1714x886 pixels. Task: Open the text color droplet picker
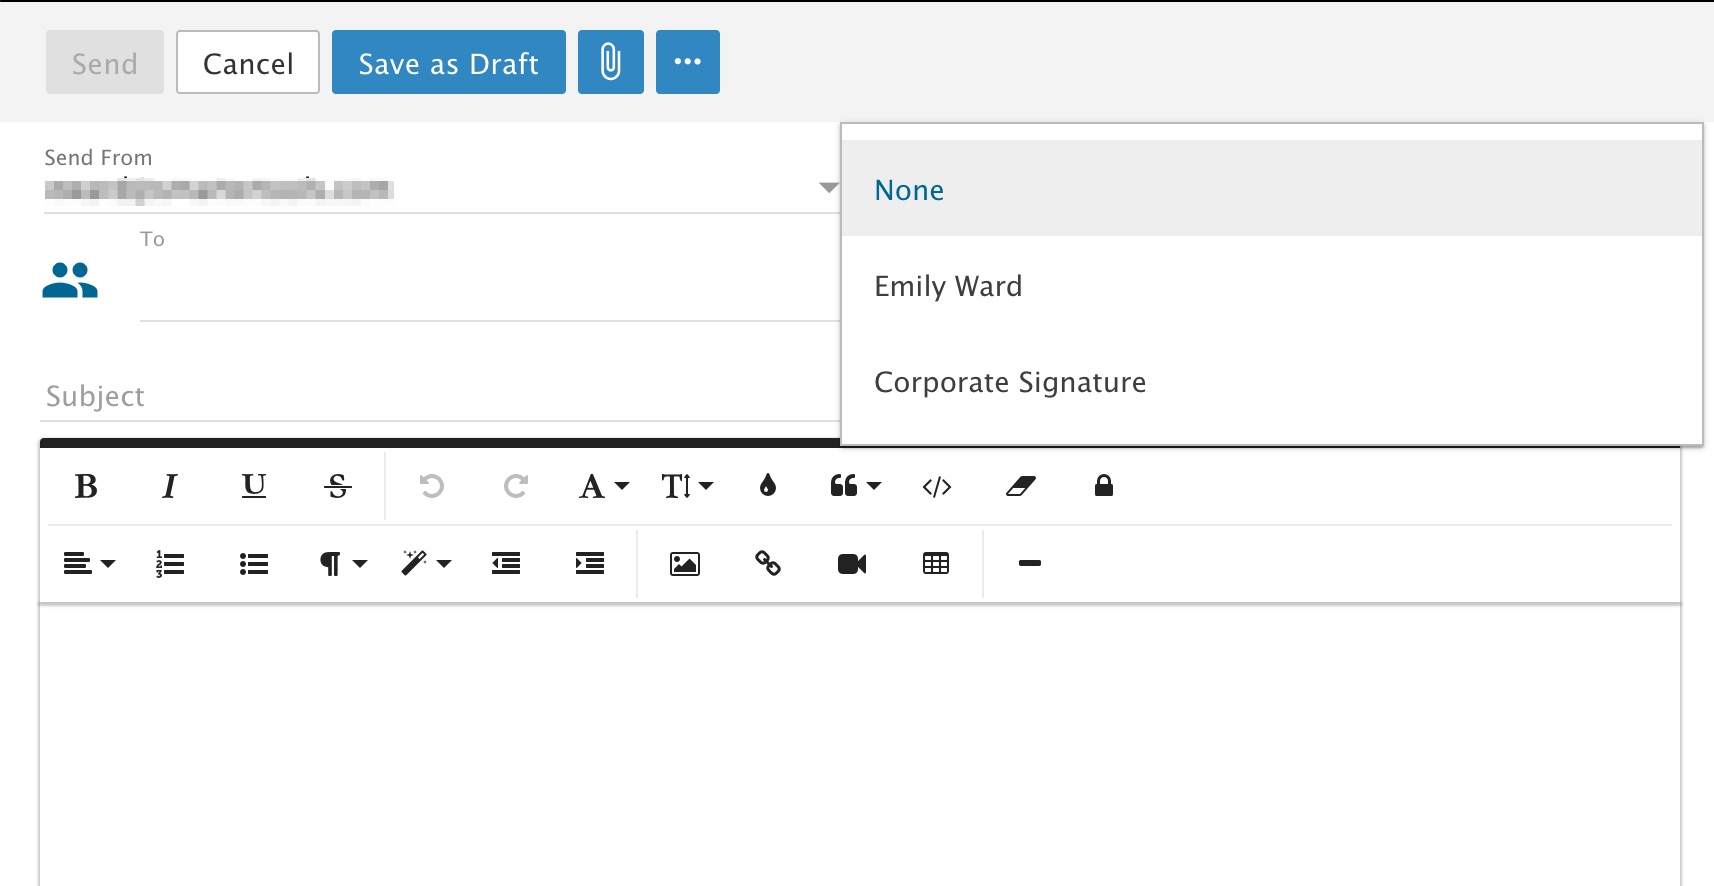click(767, 486)
